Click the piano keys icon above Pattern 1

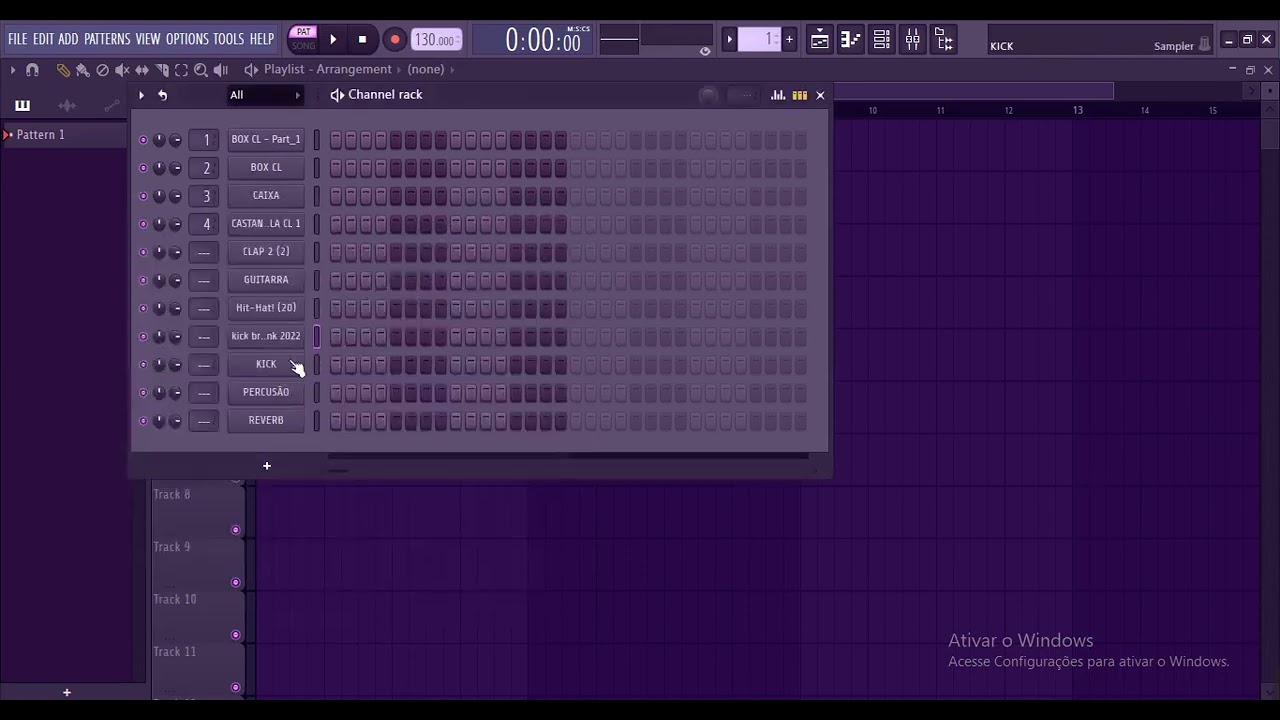coord(22,105)
